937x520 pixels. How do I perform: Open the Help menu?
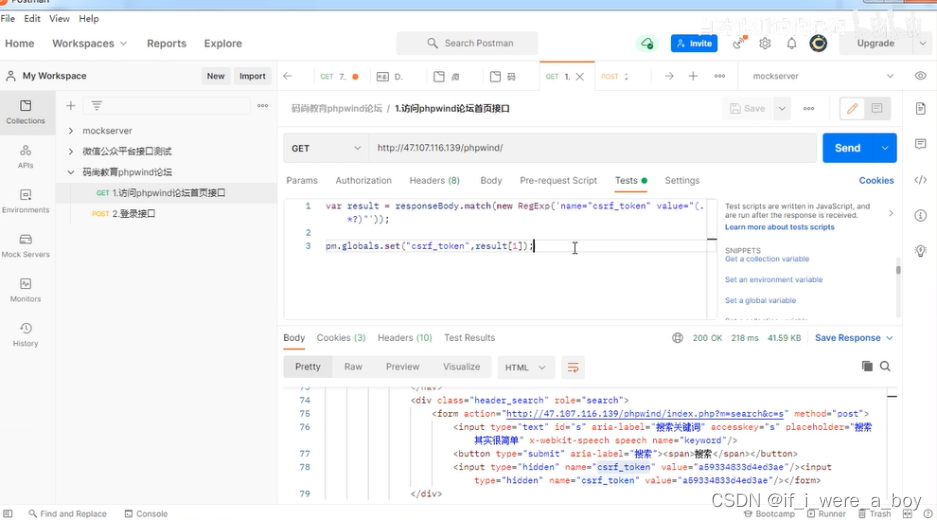(x=89, y=19)
